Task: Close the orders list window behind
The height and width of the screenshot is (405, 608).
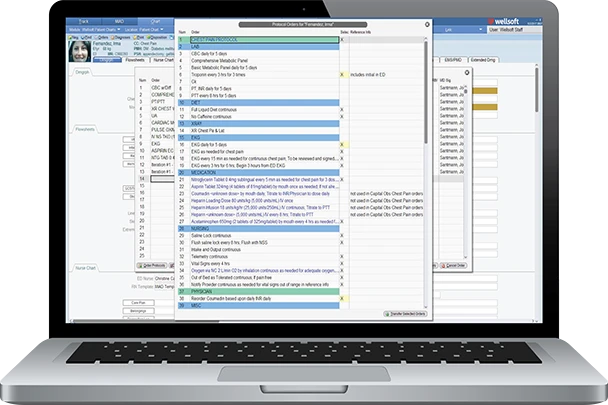Action: (467, 73)
